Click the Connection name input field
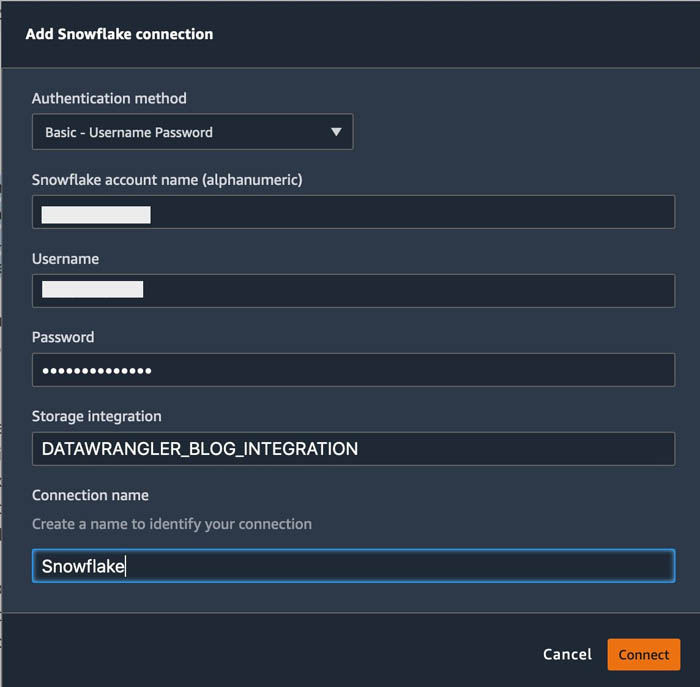The width and height of the screenshot is (700, 687). (x=353, y=566)
